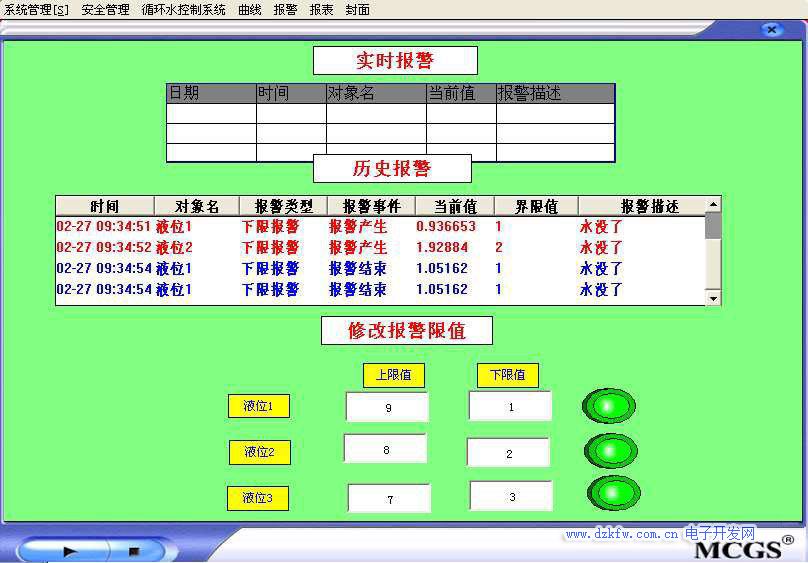Open the 循环水控制系统 menu
This screenshot has height=563, width=808.
point(183,10)
